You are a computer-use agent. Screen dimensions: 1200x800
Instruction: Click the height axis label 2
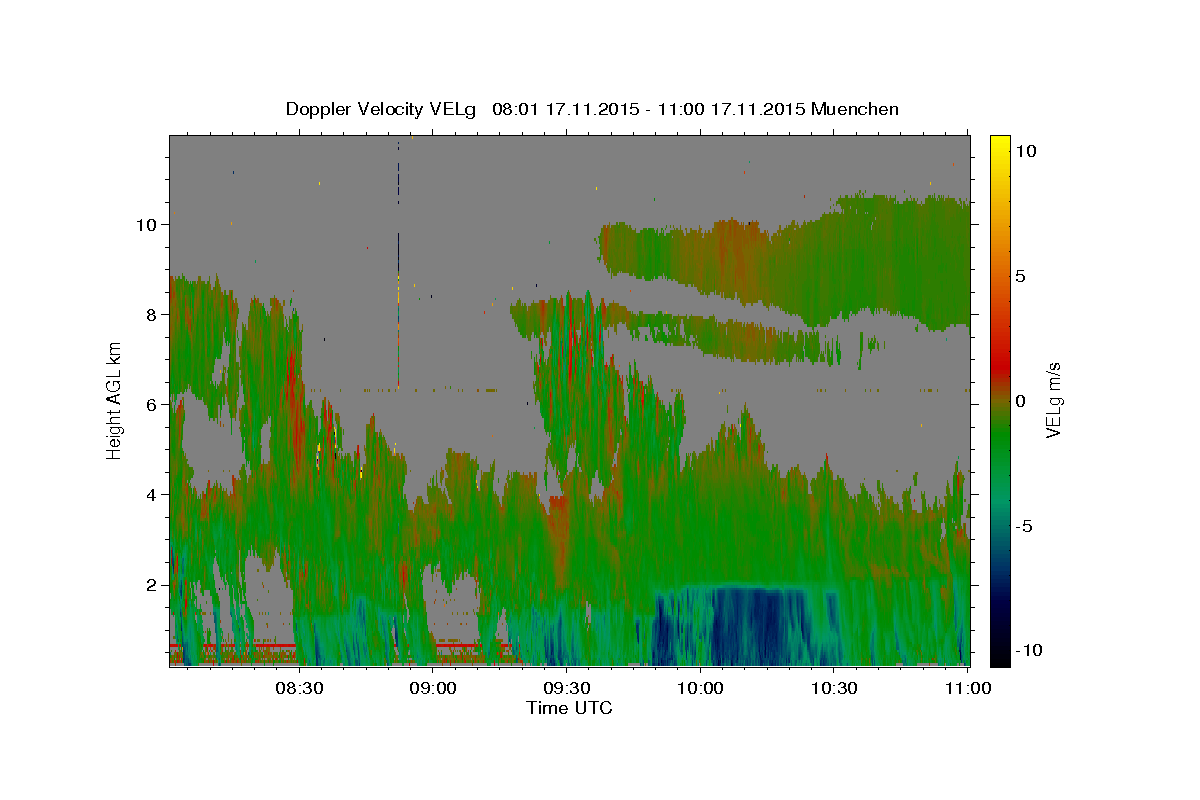point(152,585)
